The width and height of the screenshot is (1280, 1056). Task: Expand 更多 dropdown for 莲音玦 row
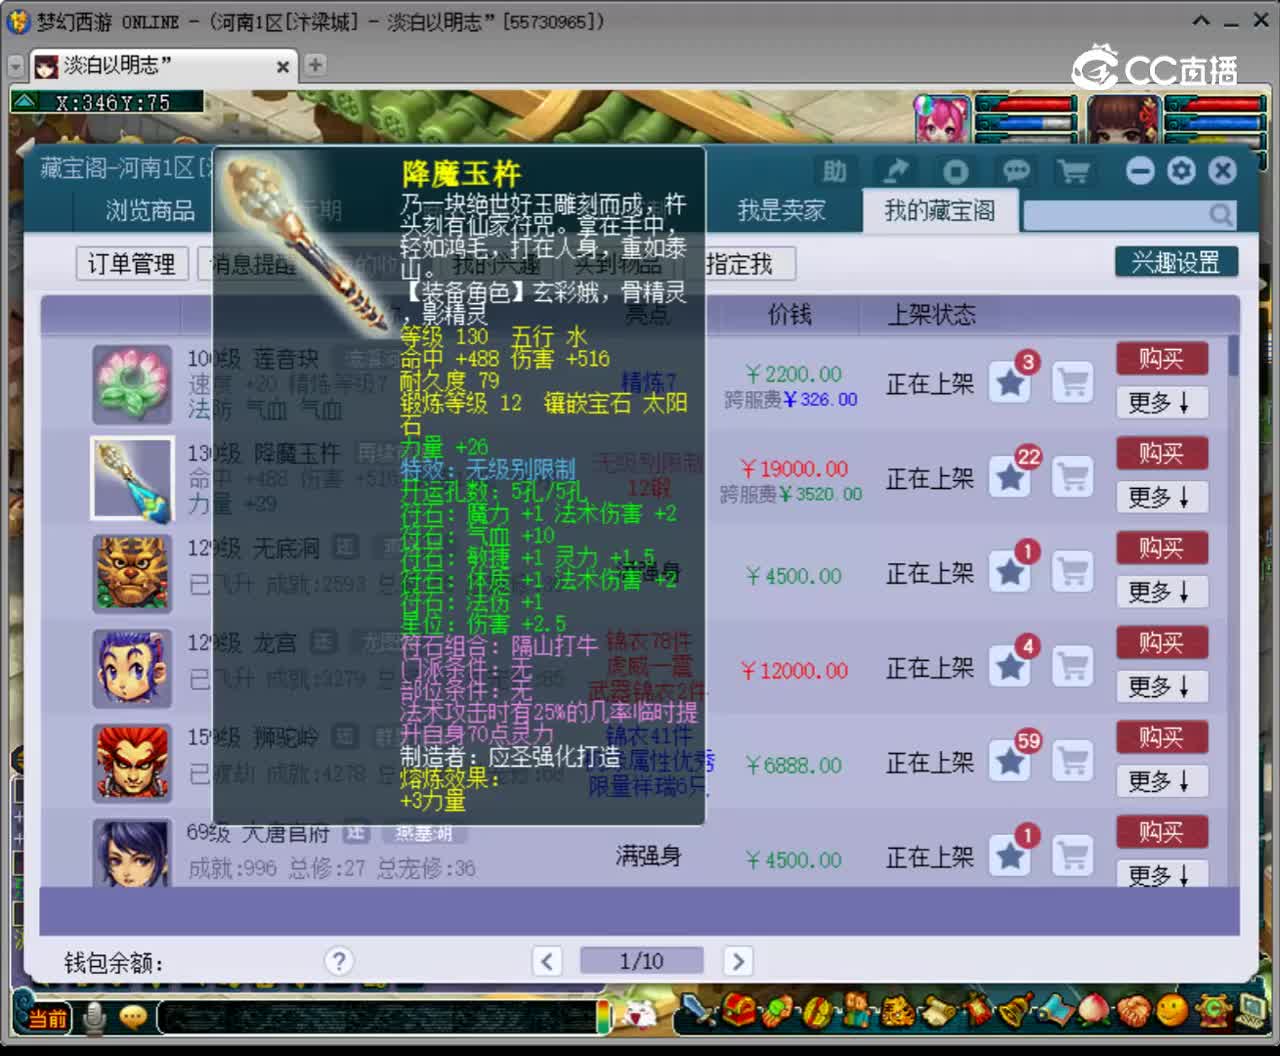tap(1161, 402)
